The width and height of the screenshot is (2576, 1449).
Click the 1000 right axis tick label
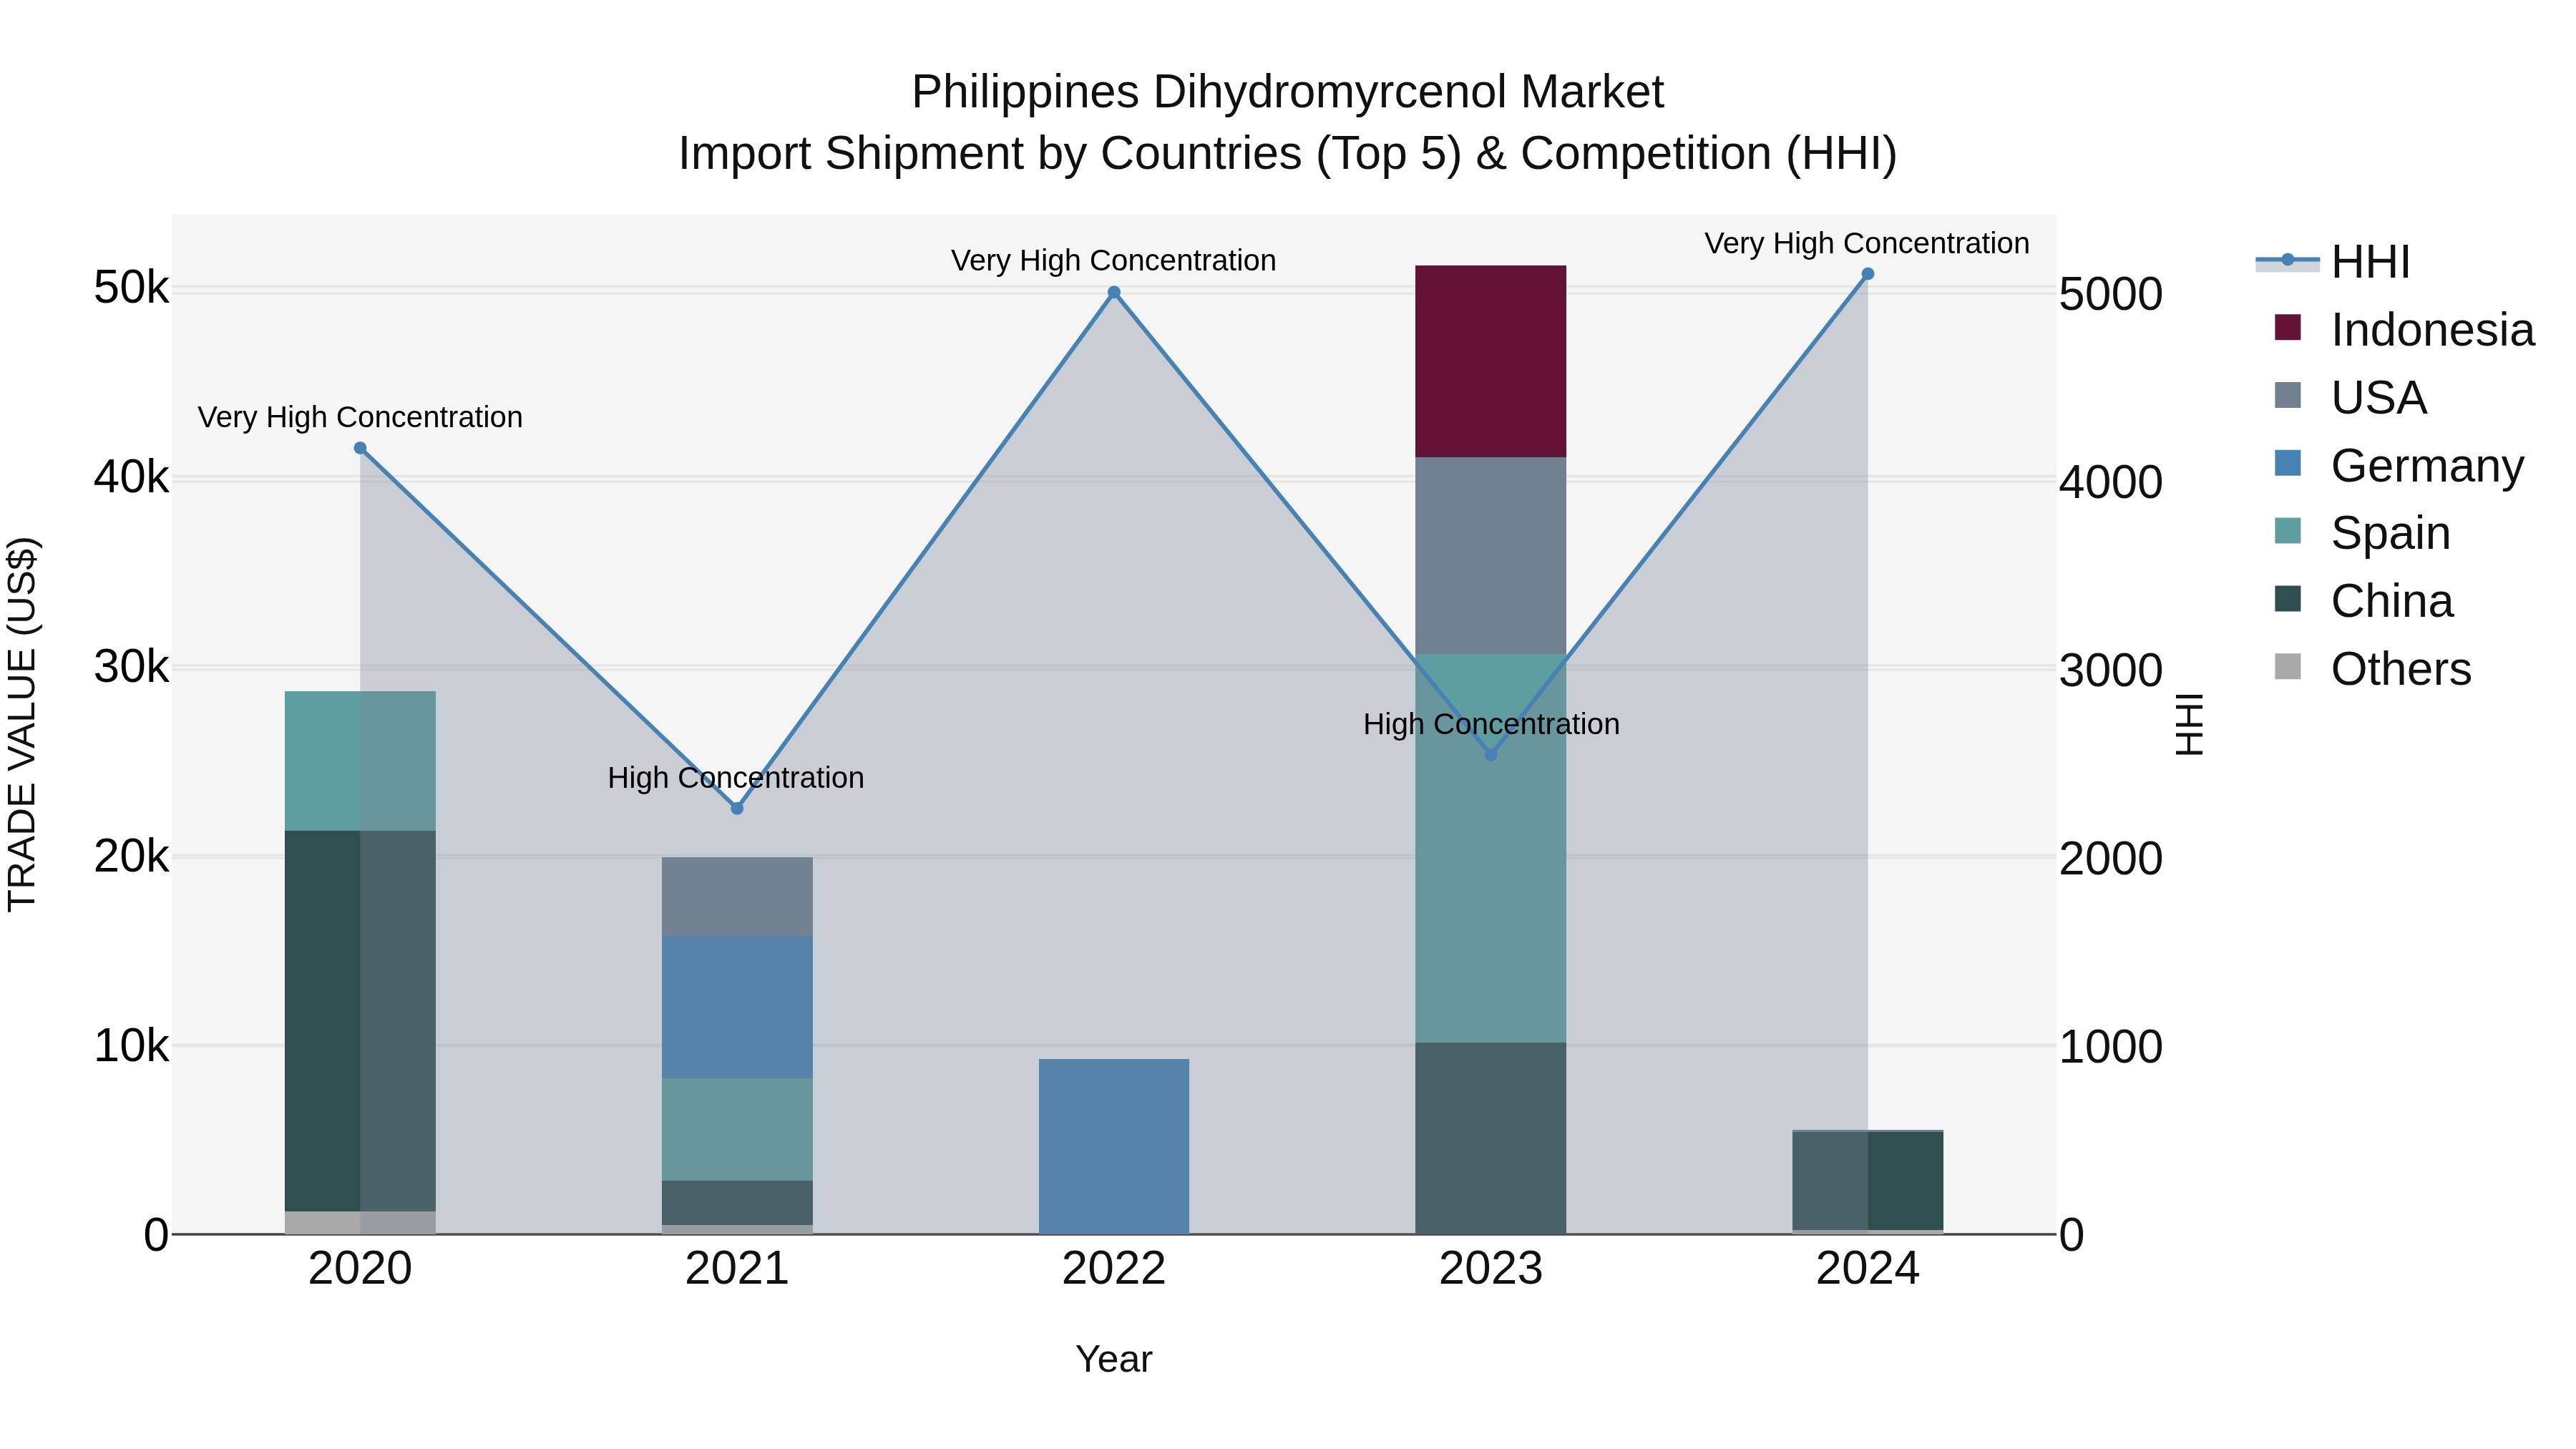click(2111, 1047)
